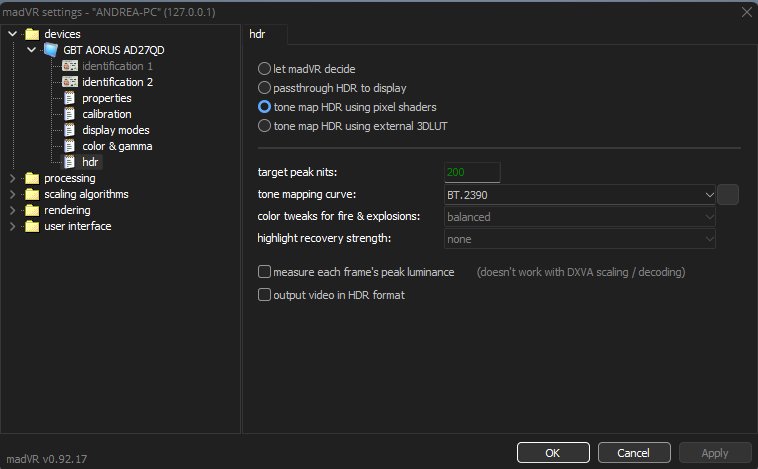Select identification 2 in tree
Viewport: 758px width, 469px height.
coord(117,82)
